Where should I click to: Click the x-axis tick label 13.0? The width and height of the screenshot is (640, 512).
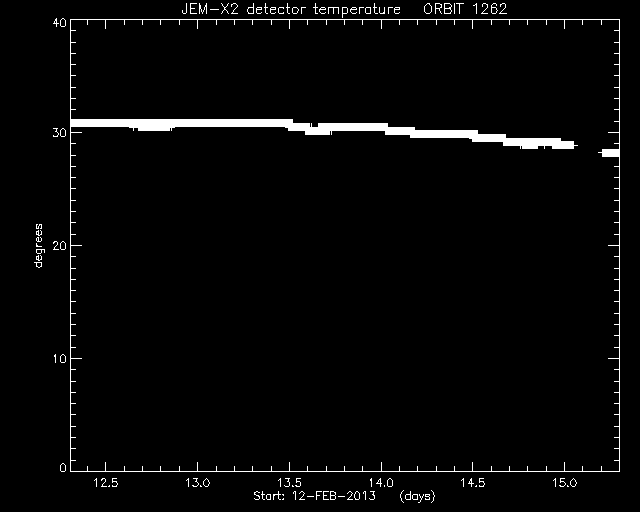click(198, 483)
